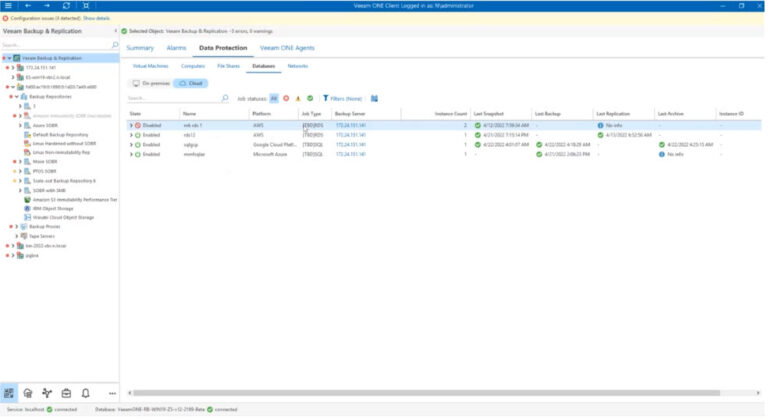The height and width of the screenshot is (420, 768).
Task: Toggle the red error job status filter
Action: (x=286, y=99)
